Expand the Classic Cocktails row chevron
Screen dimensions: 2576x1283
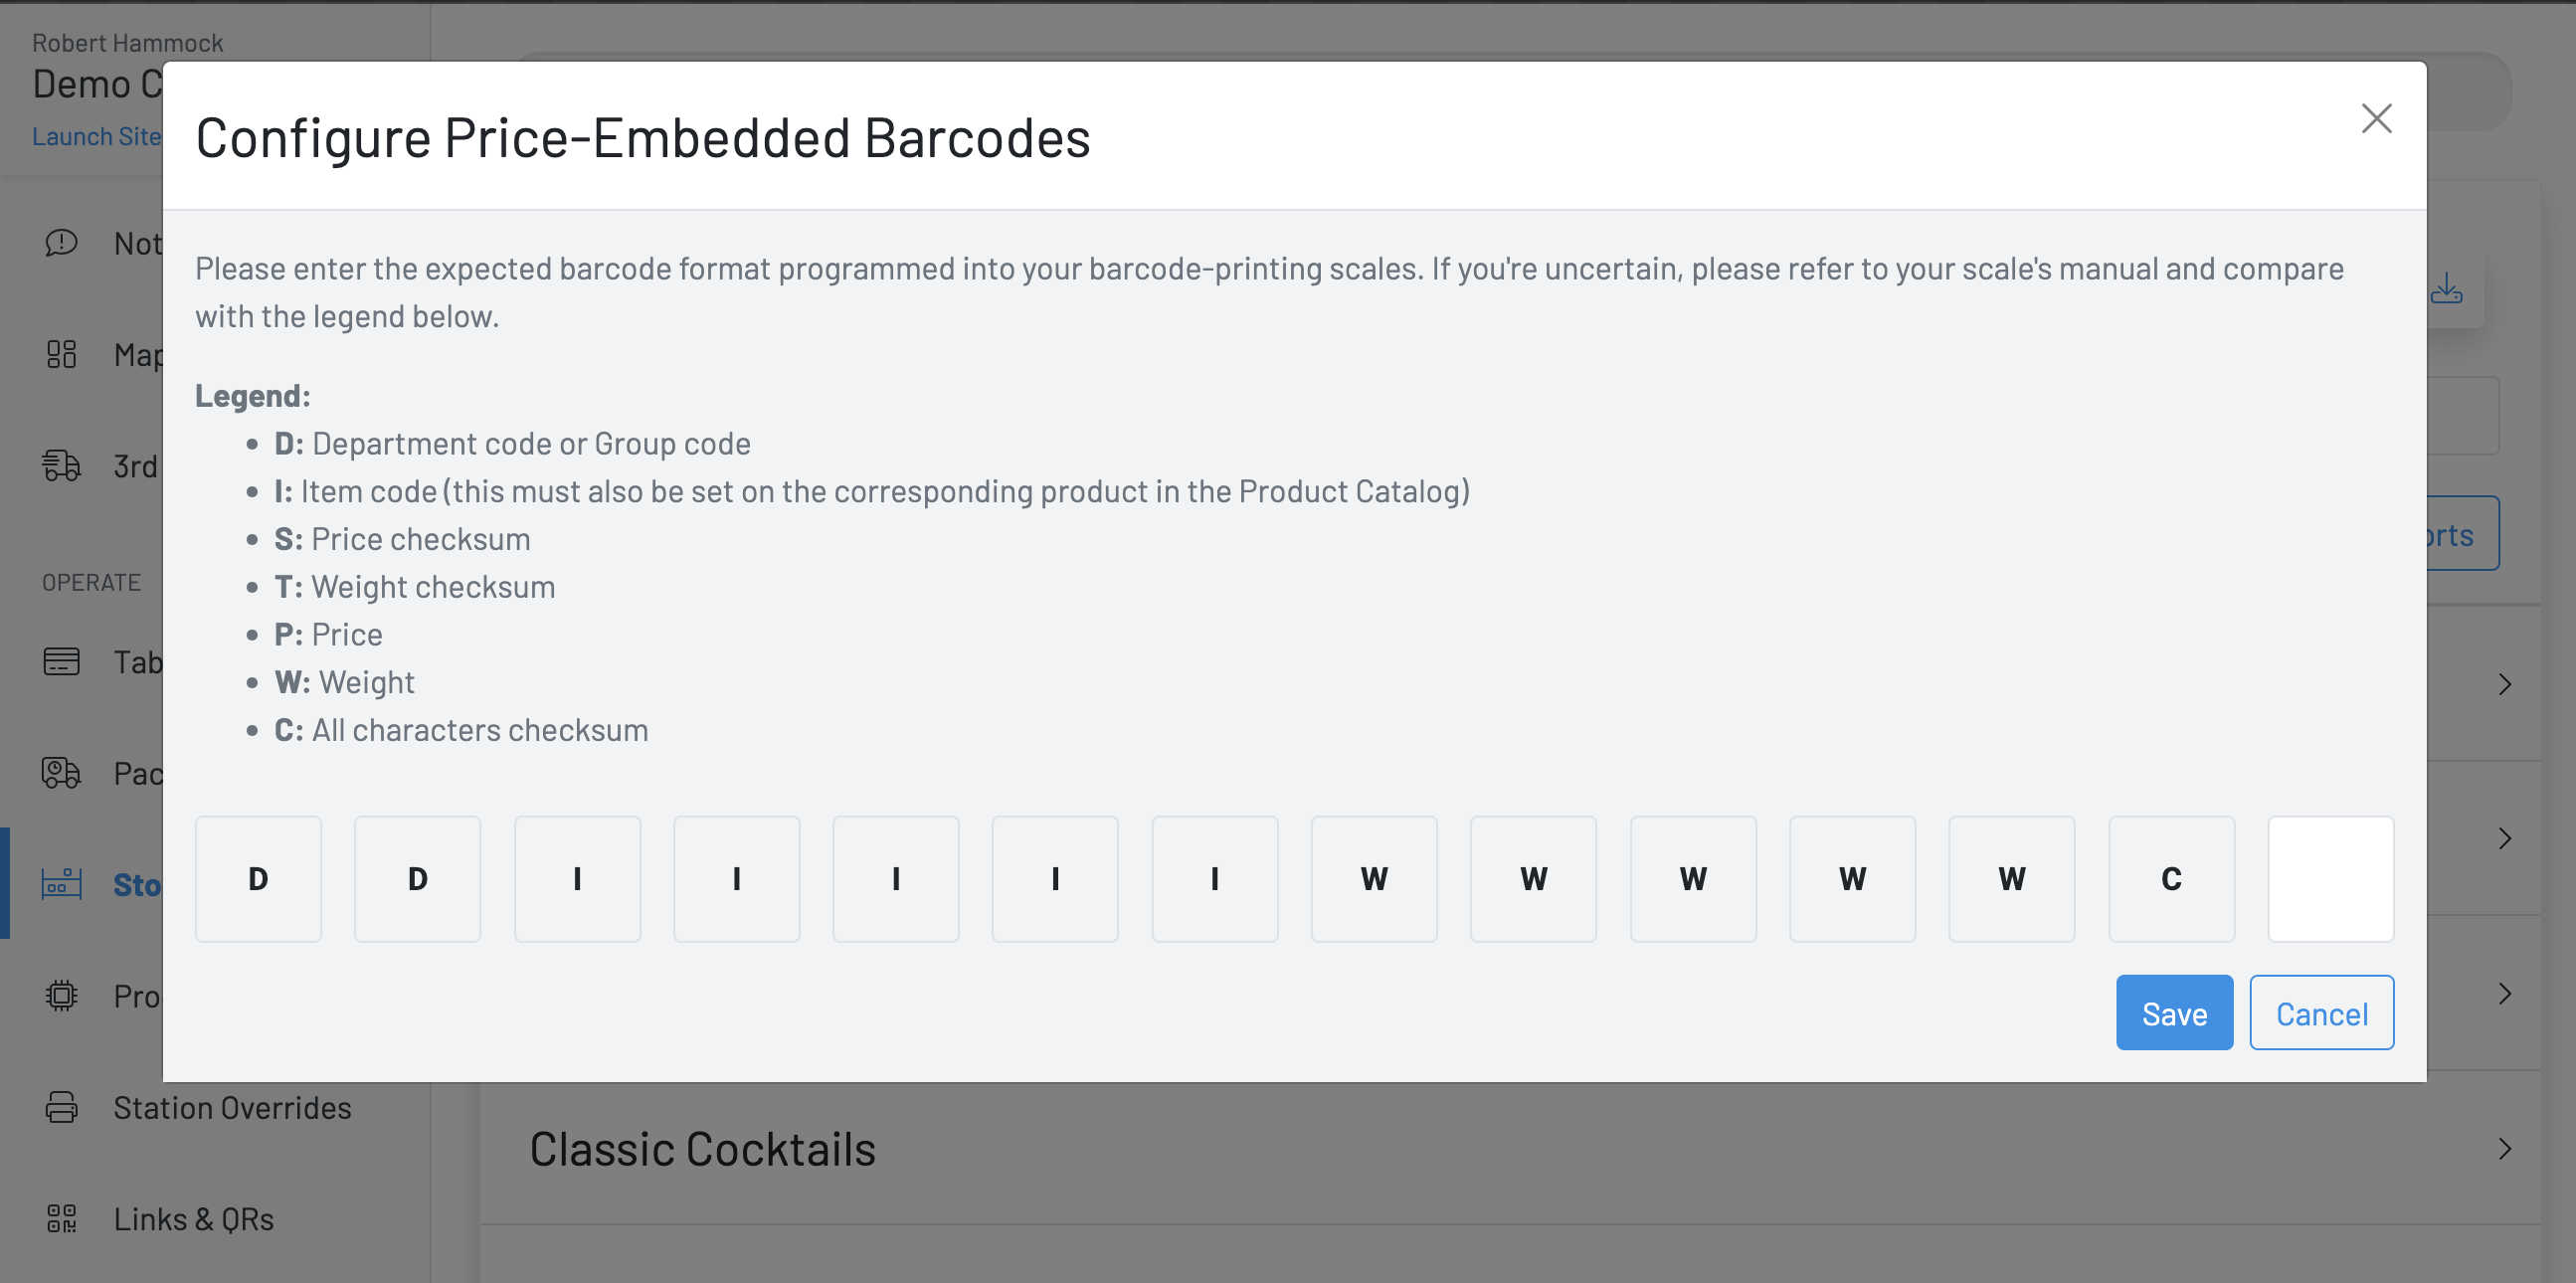coord(2504,1149)
